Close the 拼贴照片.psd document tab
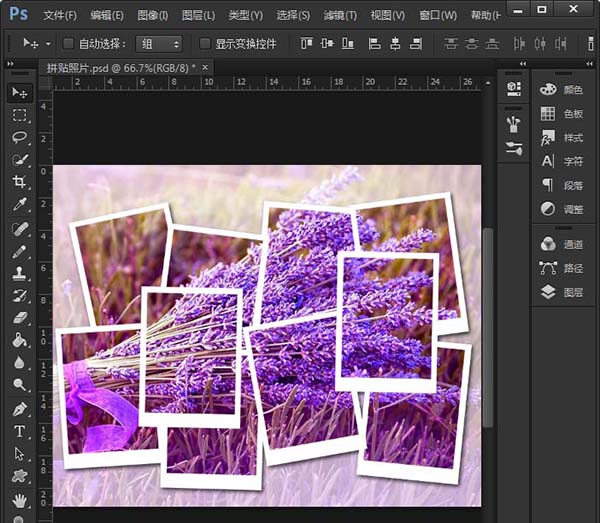 pyautogui.click(x=206, y=67)
